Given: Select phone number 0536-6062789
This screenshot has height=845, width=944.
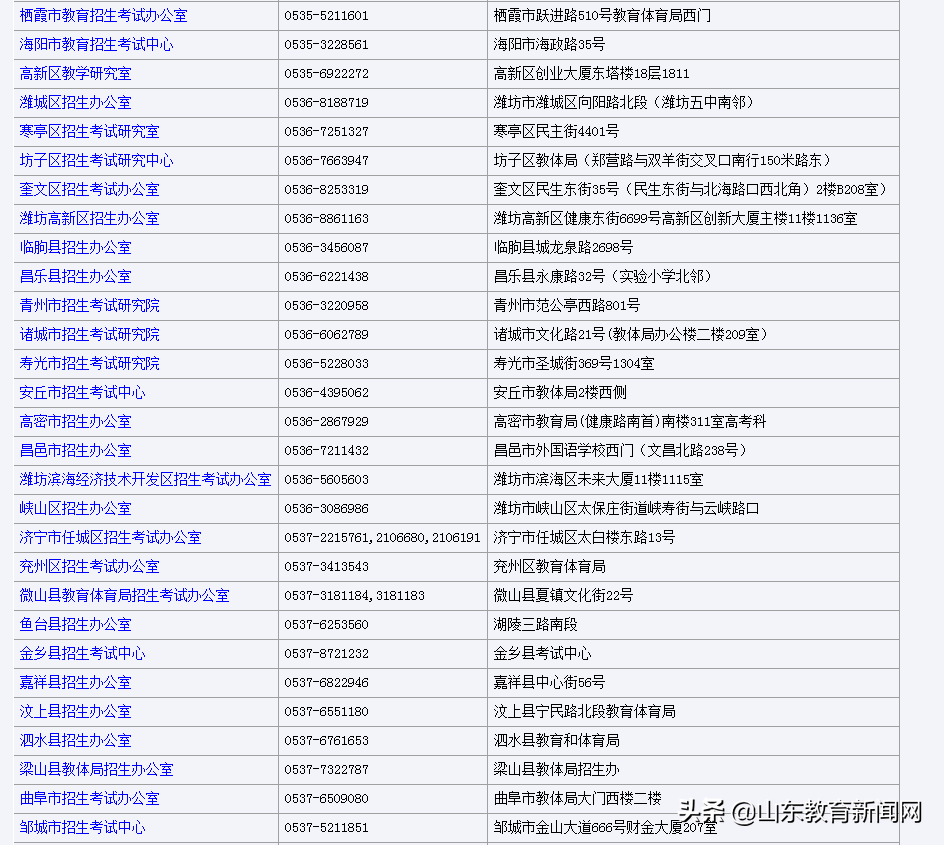Looking at the screenshot, I should coord(326,335).
